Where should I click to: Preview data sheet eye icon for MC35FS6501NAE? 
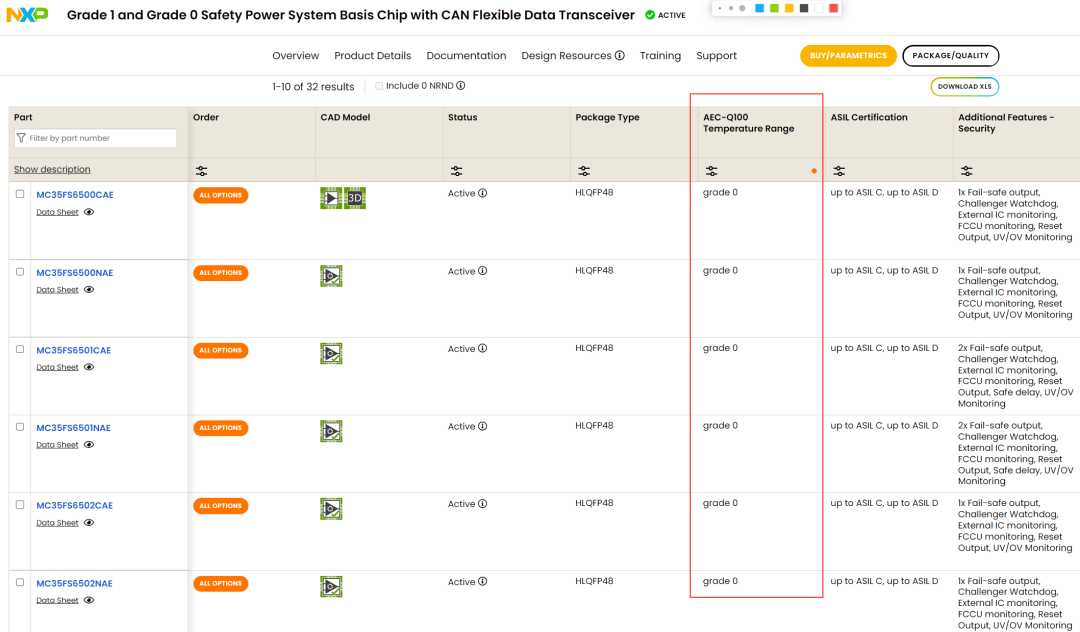pyautogui.click(x=89, y=445)
